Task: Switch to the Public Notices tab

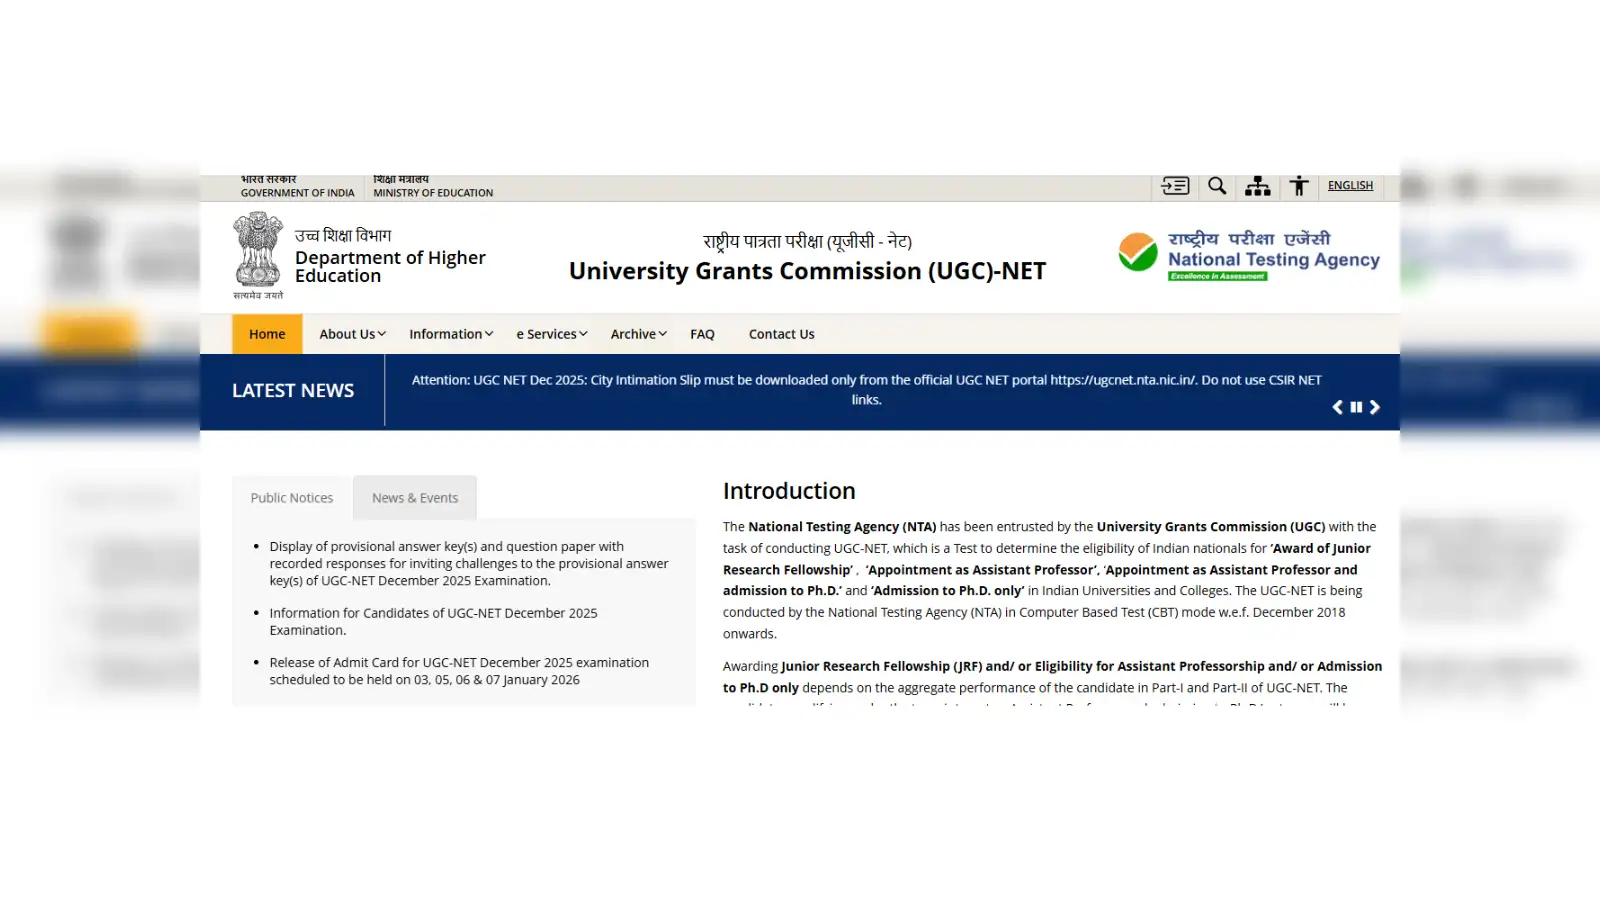Action: point(292,498)
